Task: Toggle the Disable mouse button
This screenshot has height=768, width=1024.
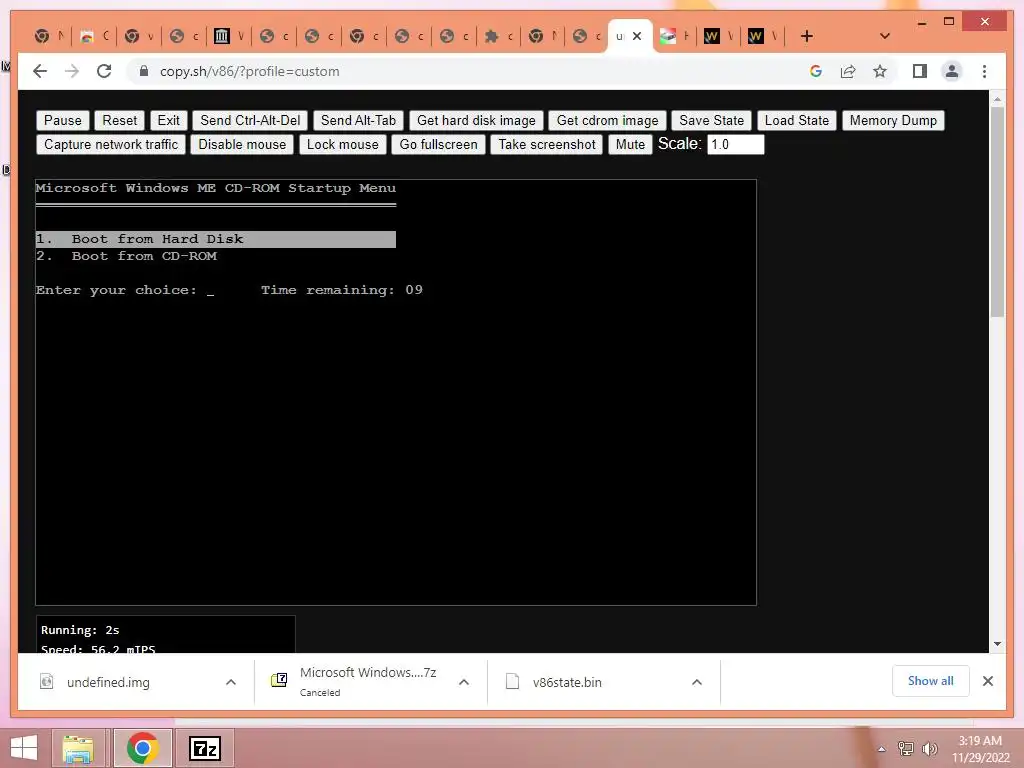Action: (242, 144)
